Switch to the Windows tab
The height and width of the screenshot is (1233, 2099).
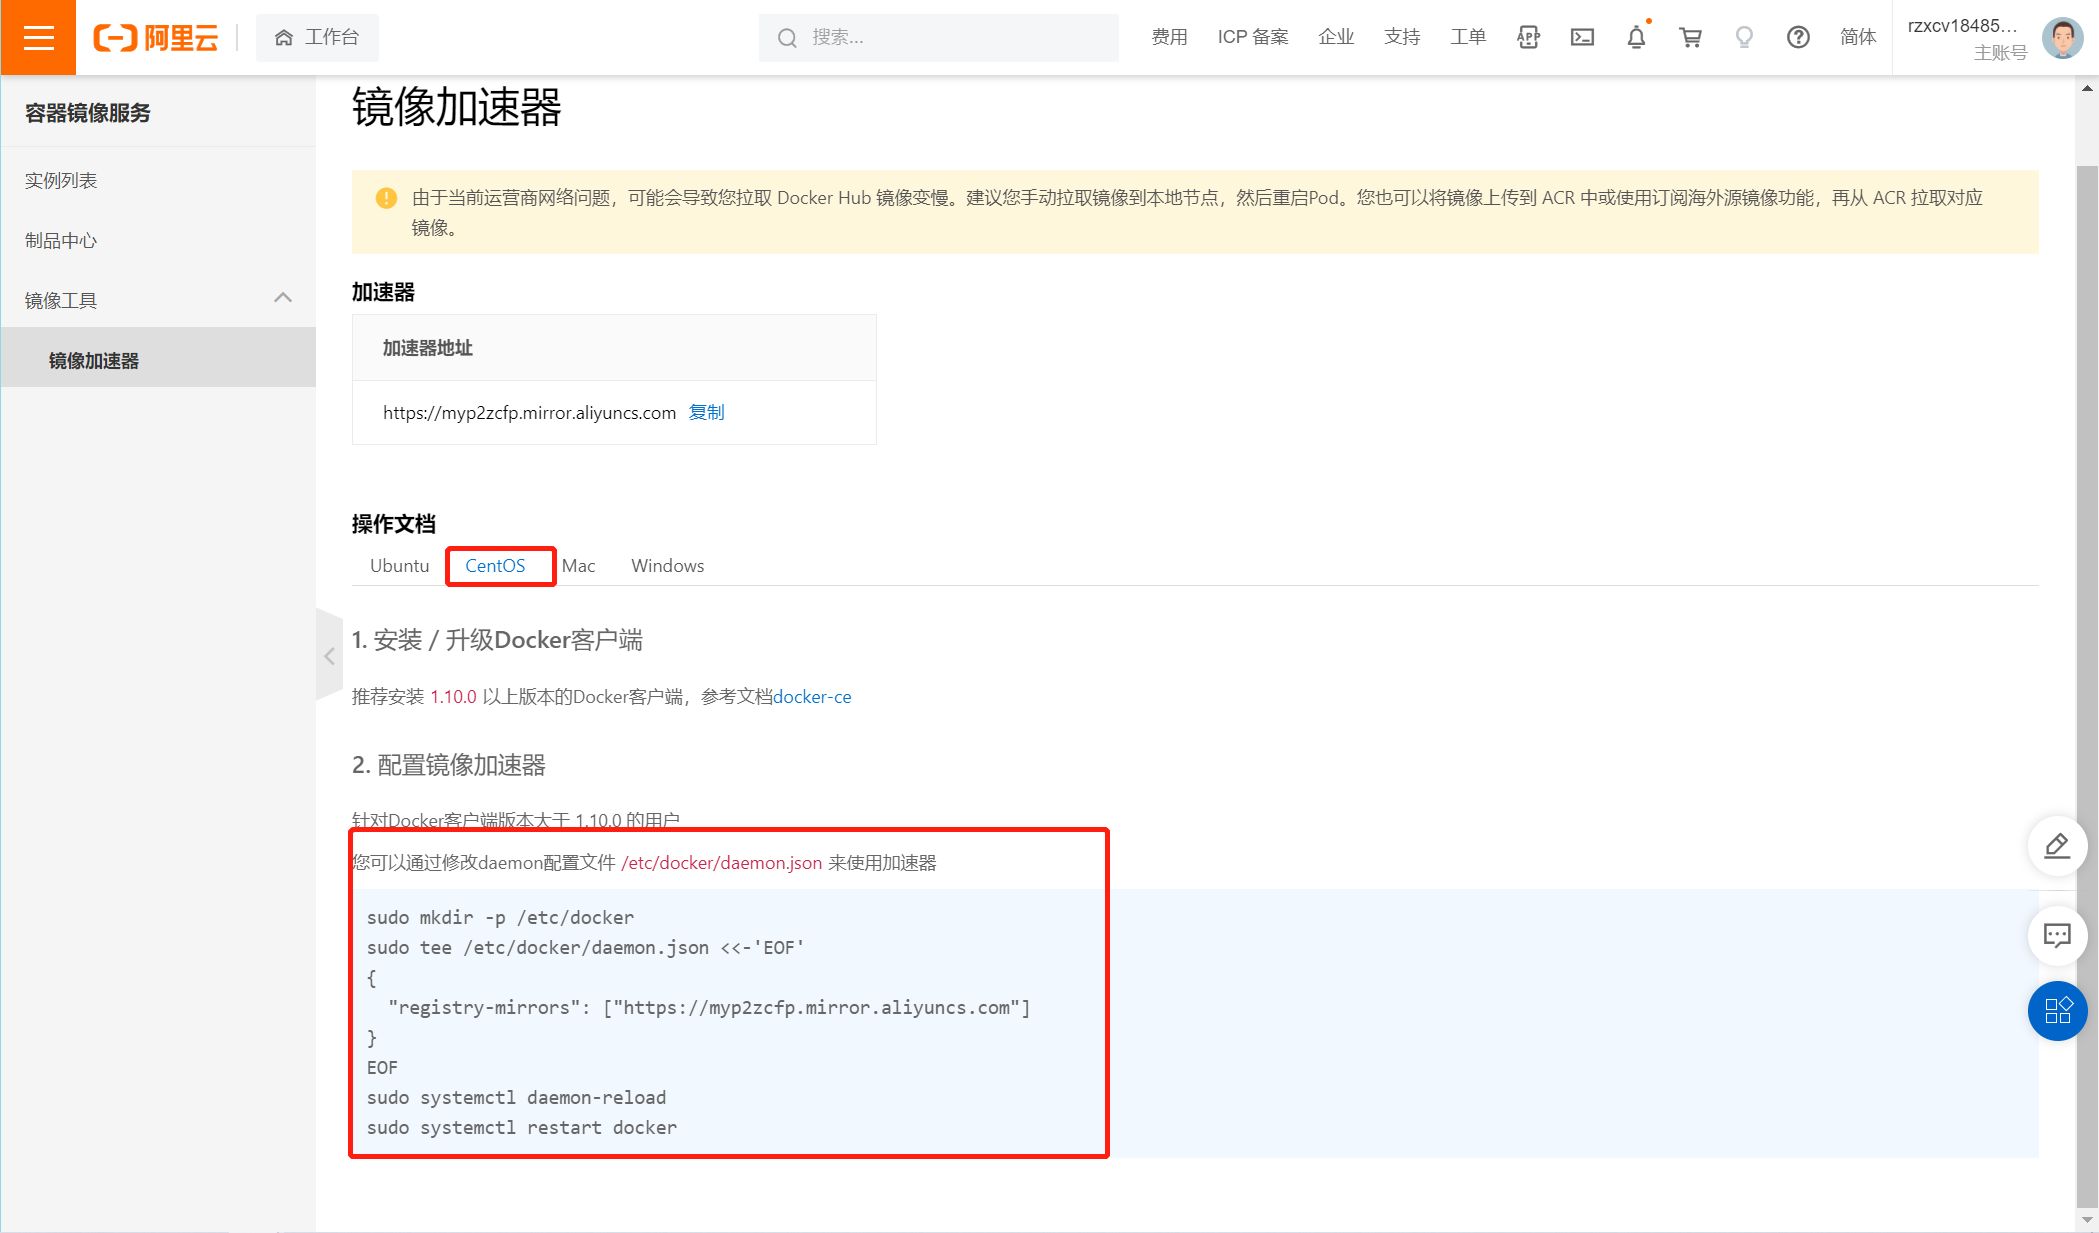tap(667, 566)
